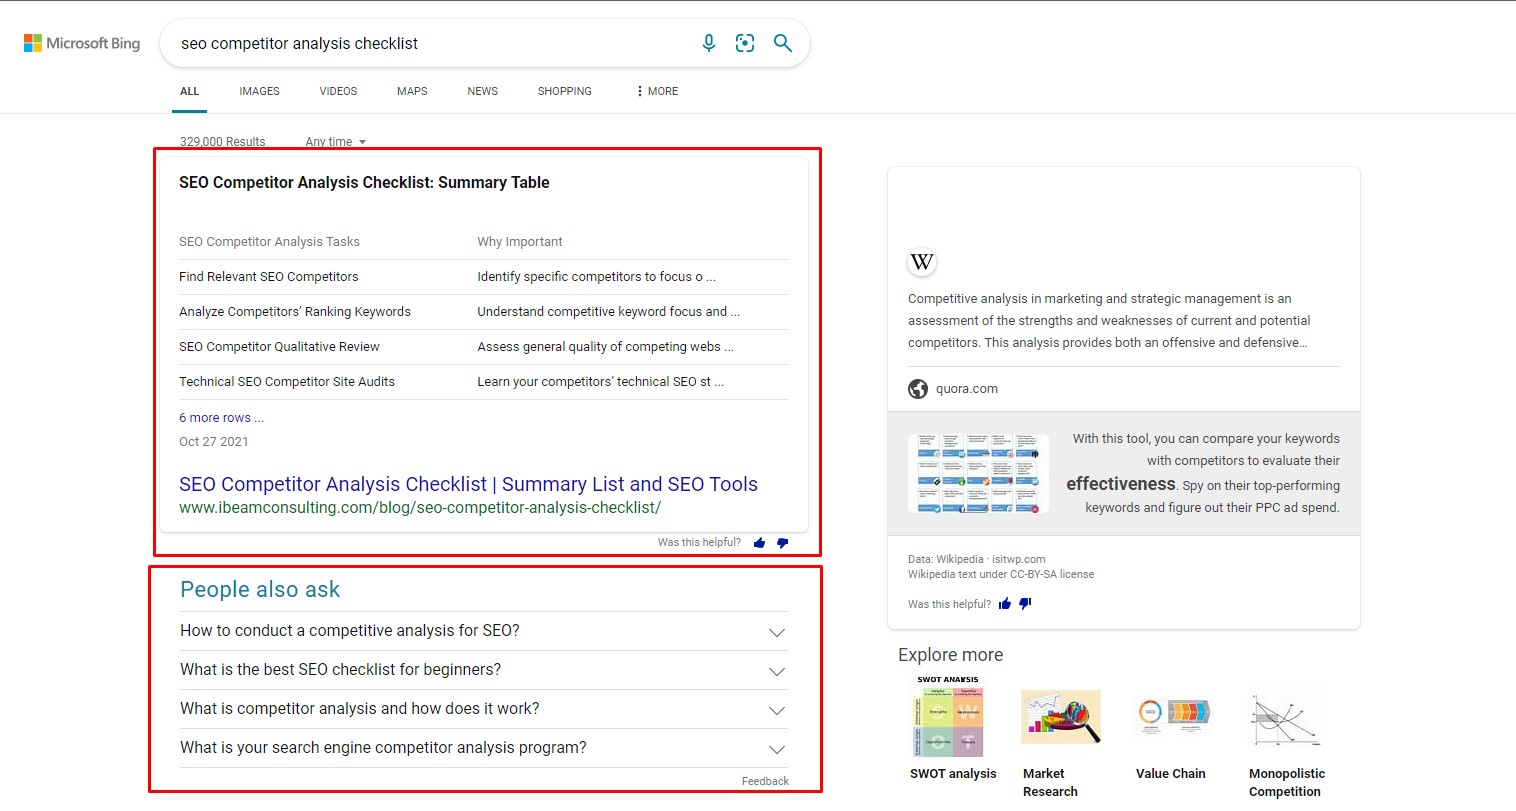The image size is (1516, 811).
Task: Open the MORE menu
Action: point(657,91)
